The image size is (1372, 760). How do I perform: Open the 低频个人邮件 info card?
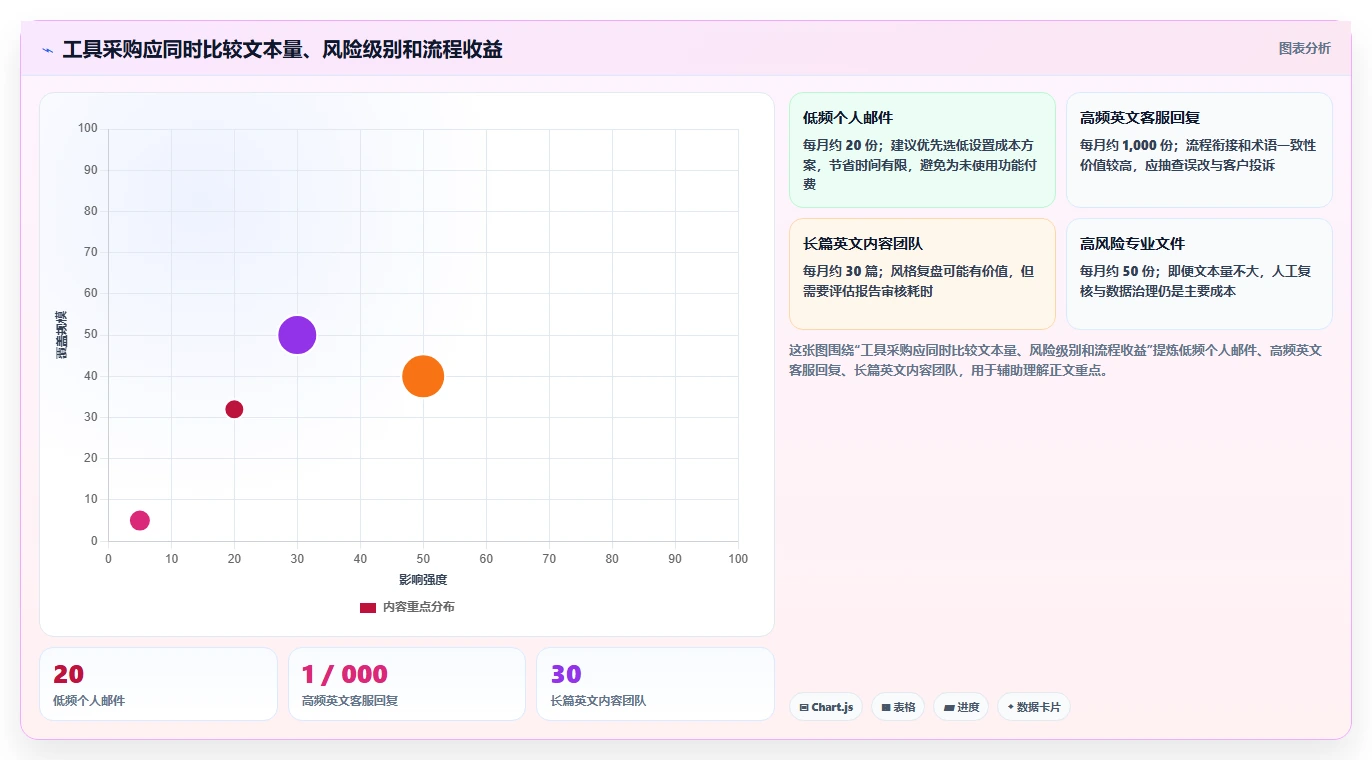(922, 150)
